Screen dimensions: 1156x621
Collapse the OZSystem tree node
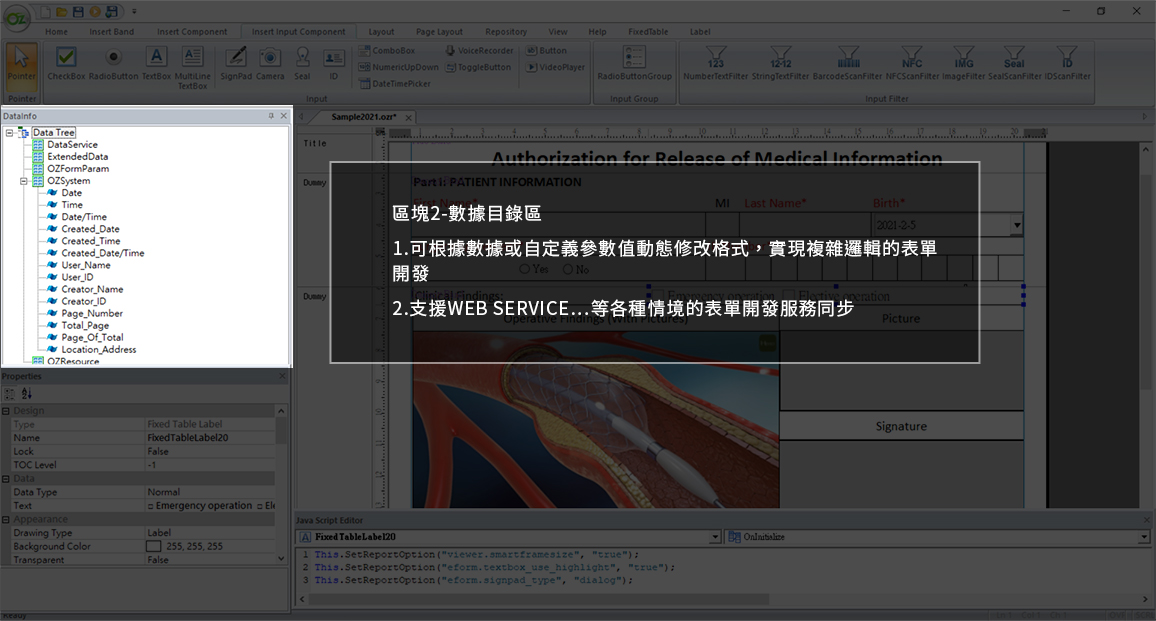tap(23, 180)
